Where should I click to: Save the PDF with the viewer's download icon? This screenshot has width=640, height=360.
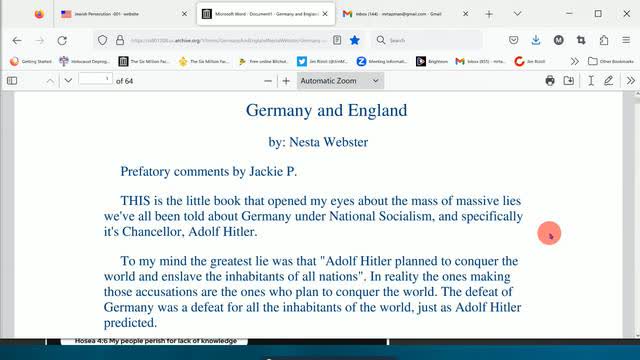[x=569, y=81]
